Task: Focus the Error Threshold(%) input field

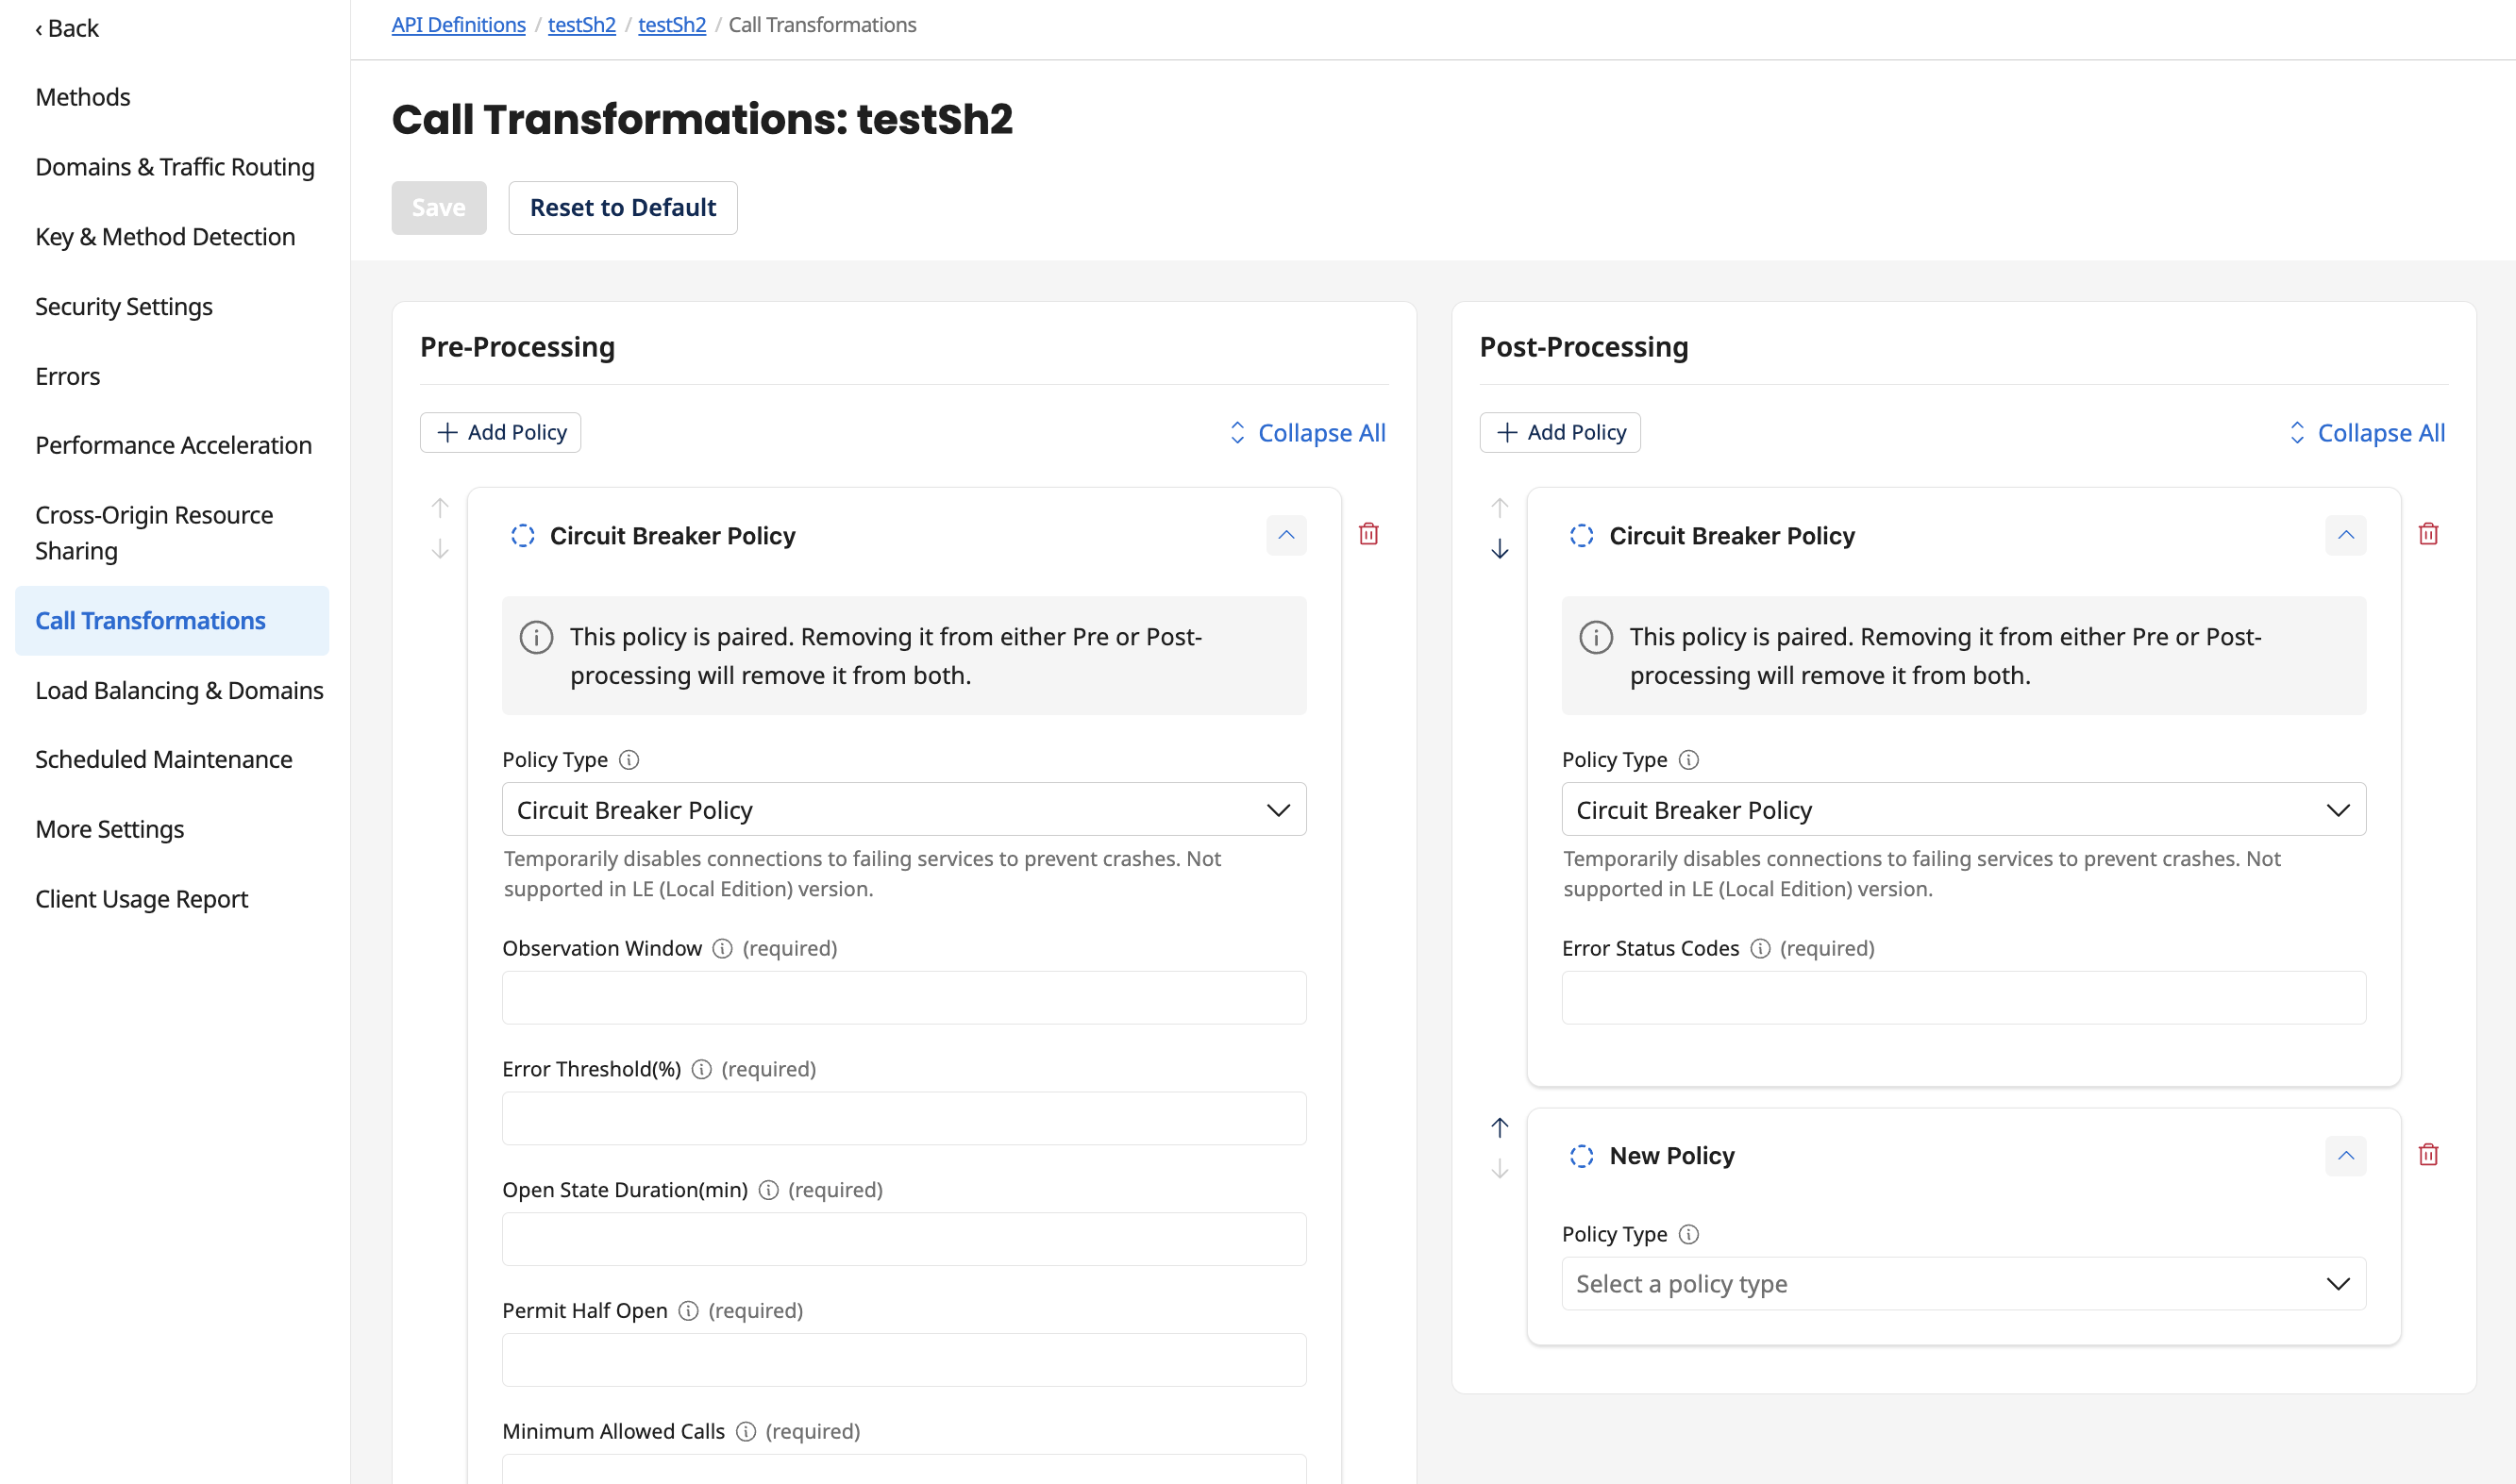Action: coord(904,1118)
